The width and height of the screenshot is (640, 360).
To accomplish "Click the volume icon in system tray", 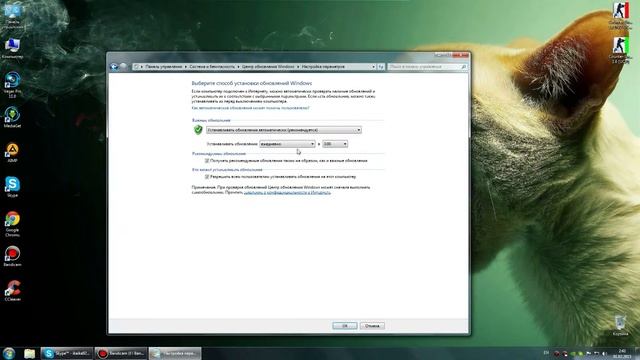I will click(604, 353).
